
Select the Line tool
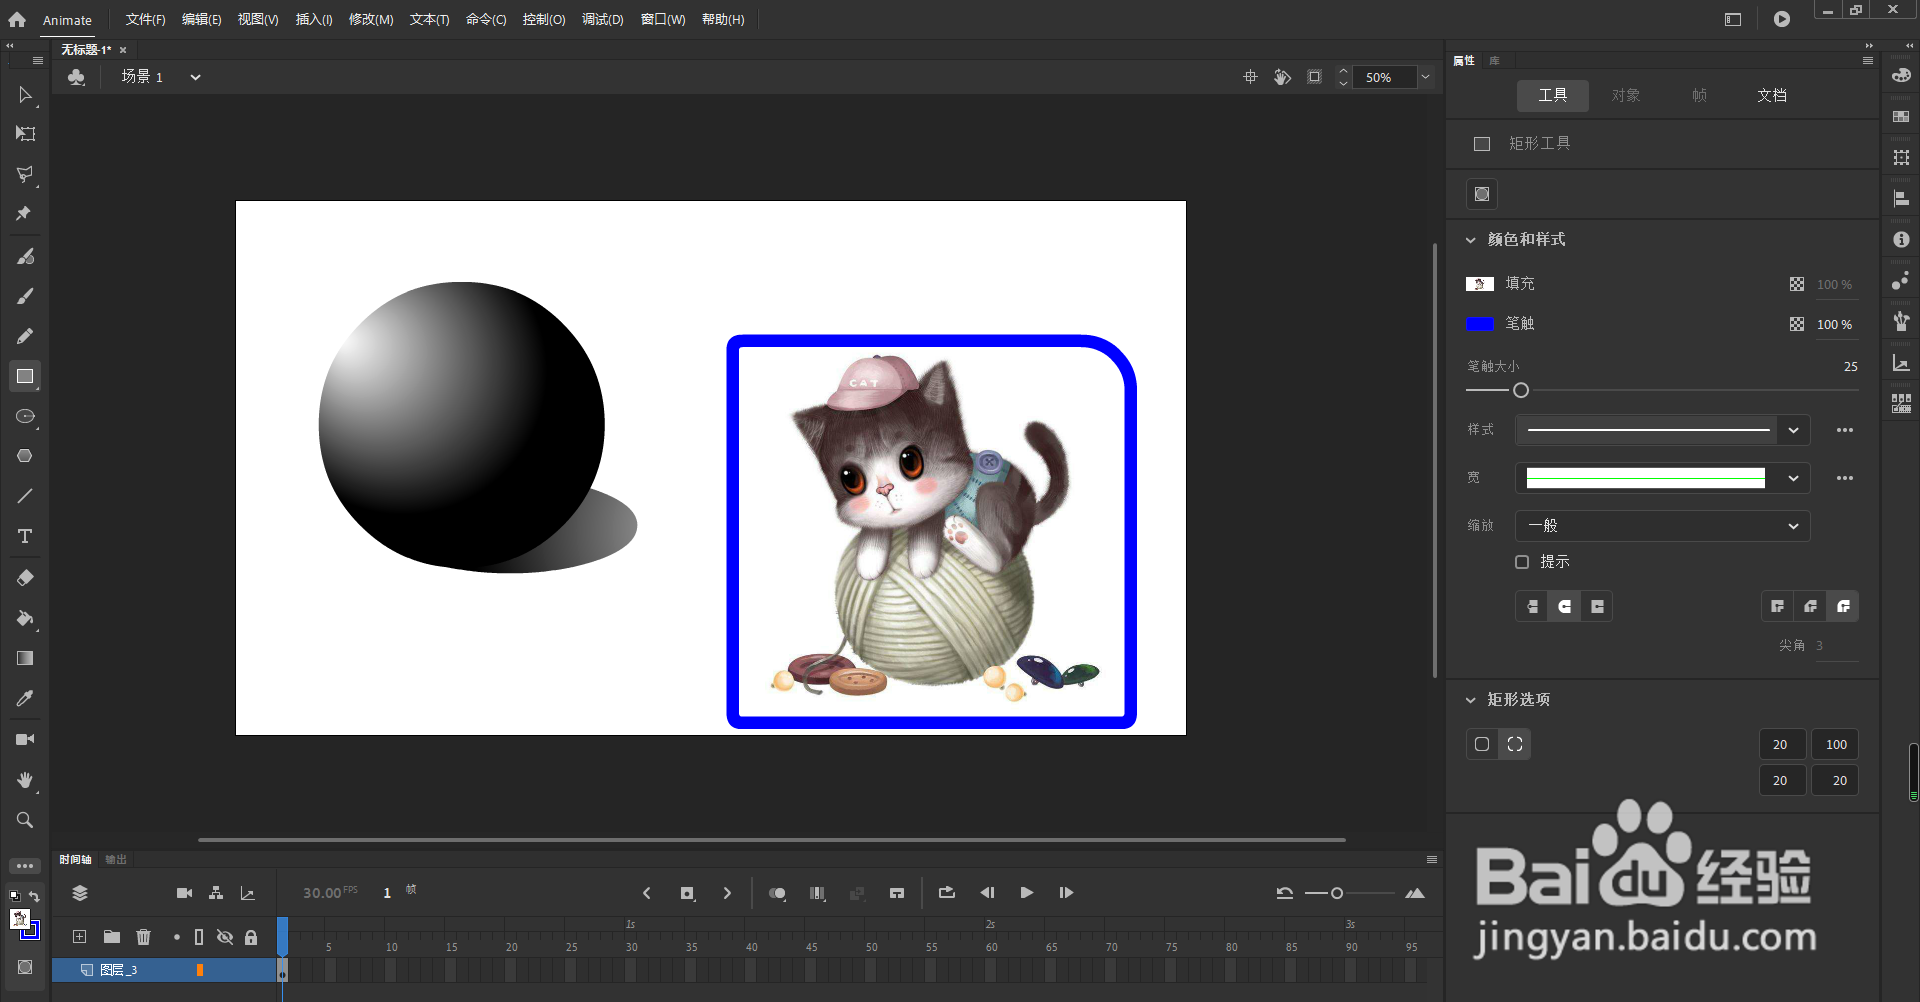tap(25, 496)
